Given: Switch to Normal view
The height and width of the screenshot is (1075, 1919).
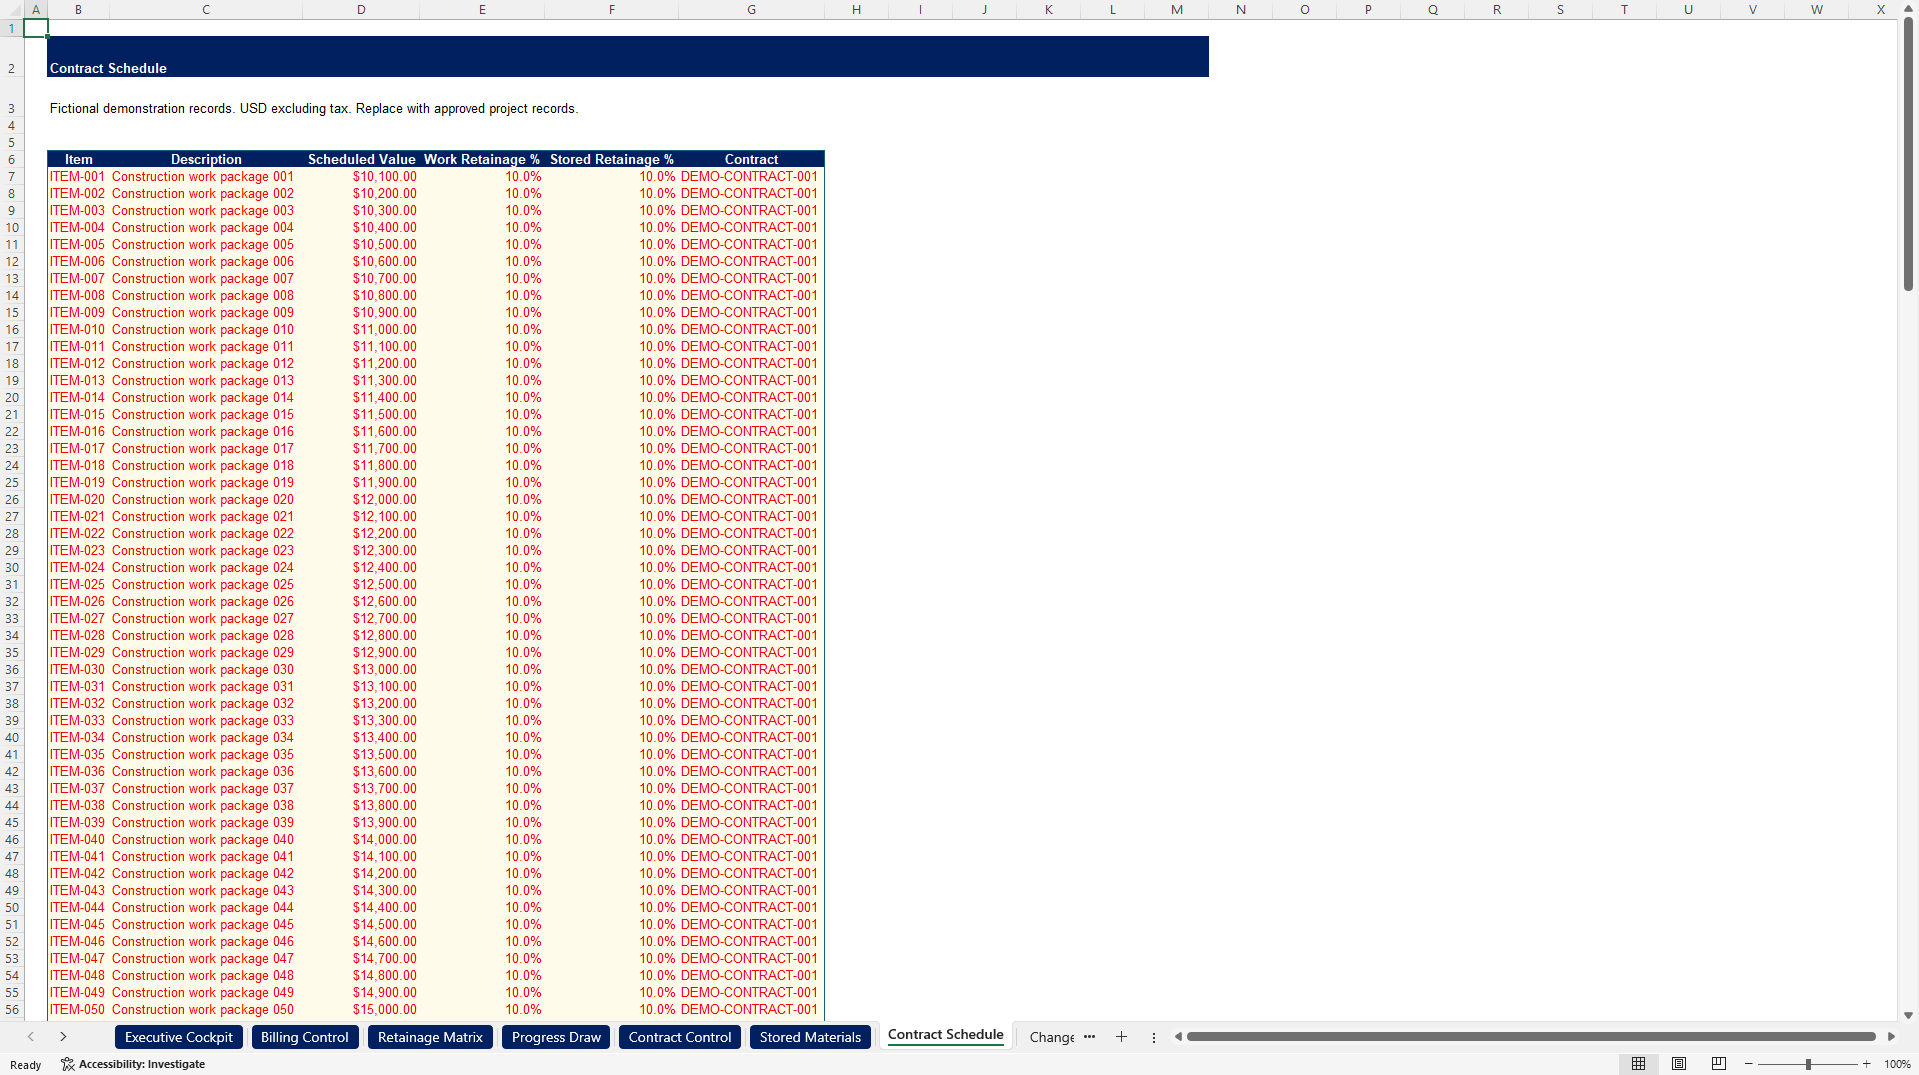Looking at the screenshot, I should (1638, 1064).
